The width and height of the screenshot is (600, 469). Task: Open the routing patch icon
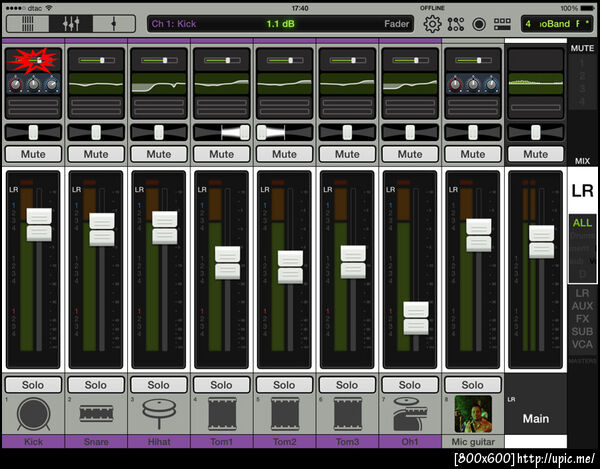pos(456,24)
